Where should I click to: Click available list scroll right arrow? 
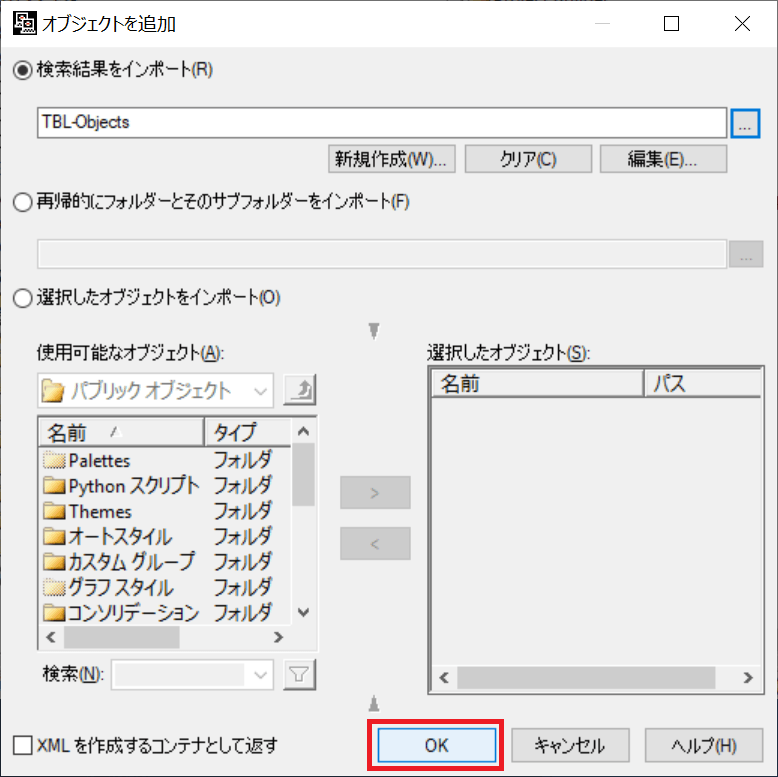coord(278,637)
